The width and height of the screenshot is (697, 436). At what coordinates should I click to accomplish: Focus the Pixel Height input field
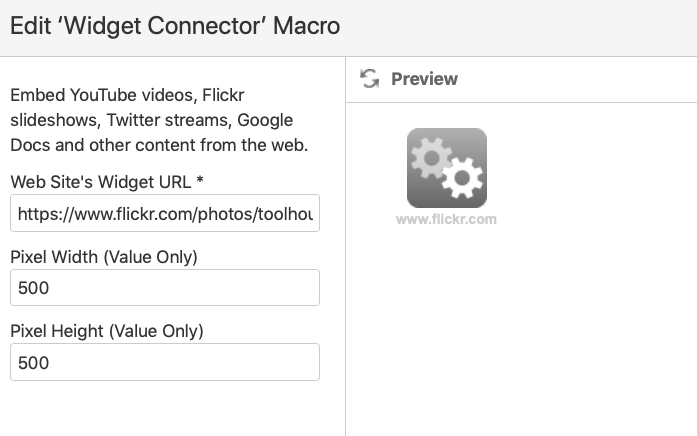(165, 362)
